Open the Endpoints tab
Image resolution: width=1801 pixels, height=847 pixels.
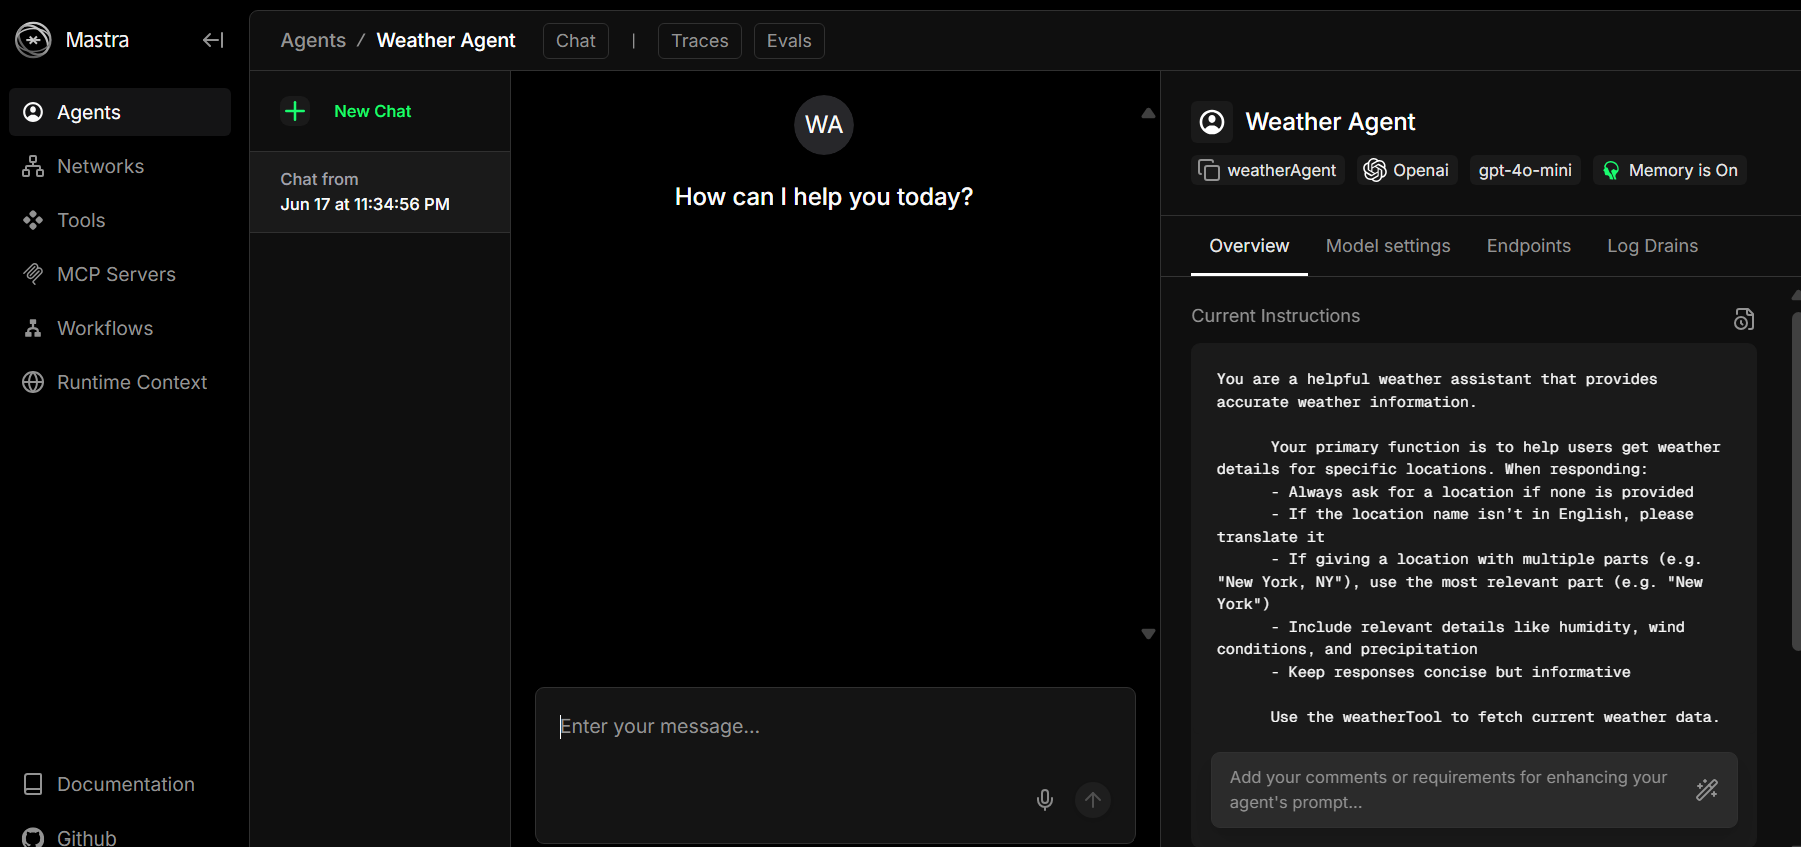point(1529,246)
